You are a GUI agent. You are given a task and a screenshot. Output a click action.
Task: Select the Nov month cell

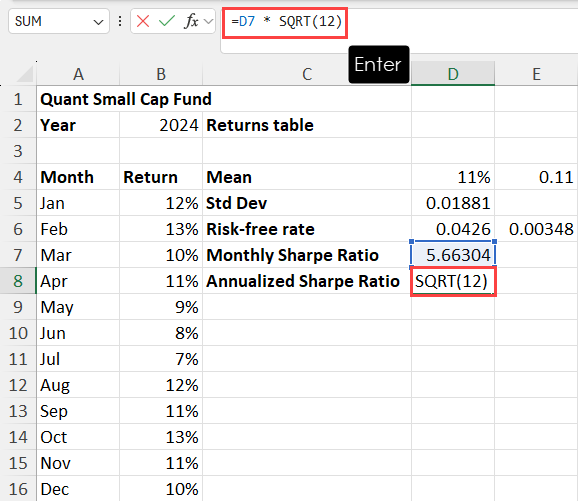pos(78,463)
